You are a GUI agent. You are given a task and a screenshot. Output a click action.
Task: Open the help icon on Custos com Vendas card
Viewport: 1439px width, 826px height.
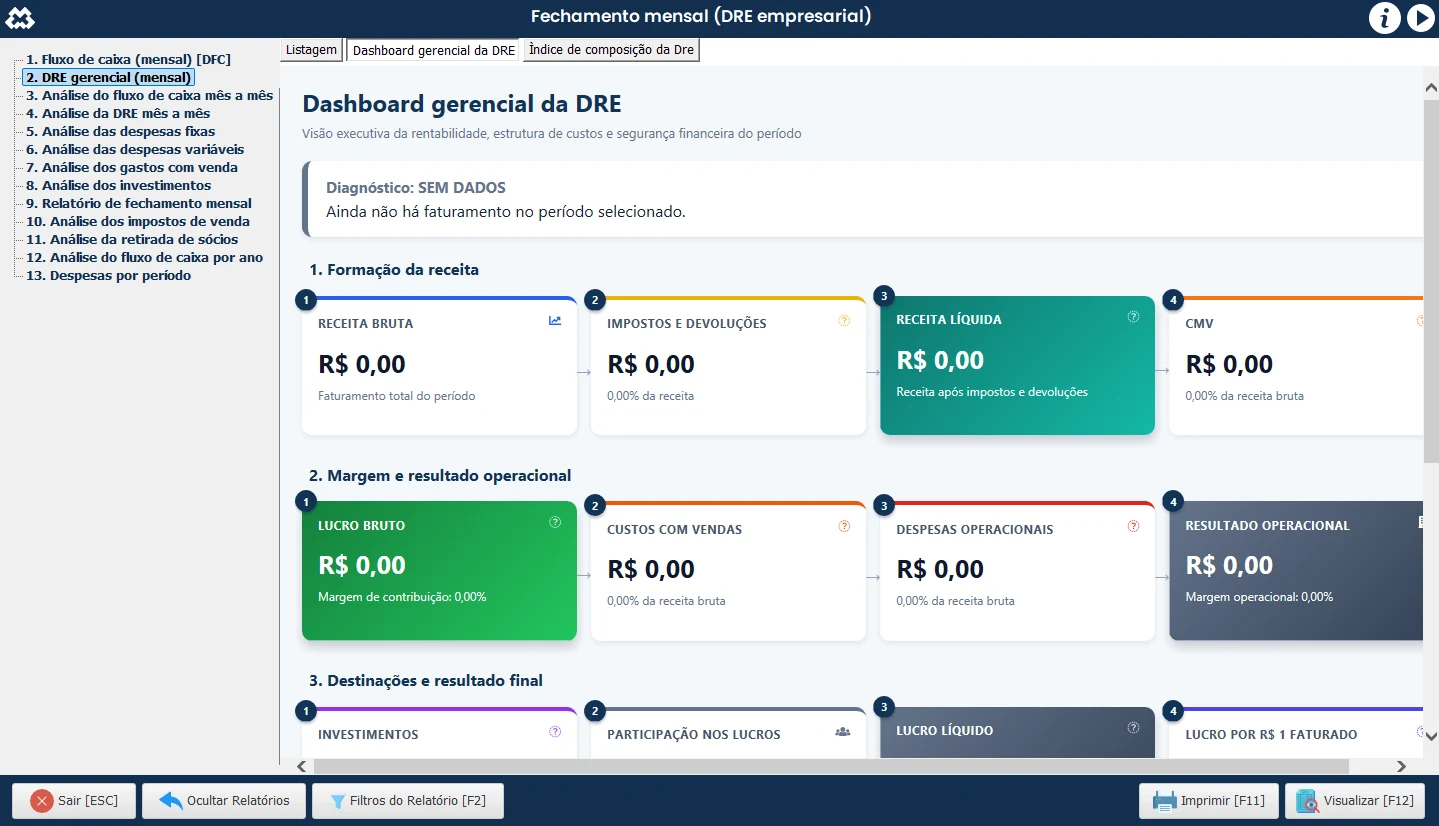pos(844,526)
